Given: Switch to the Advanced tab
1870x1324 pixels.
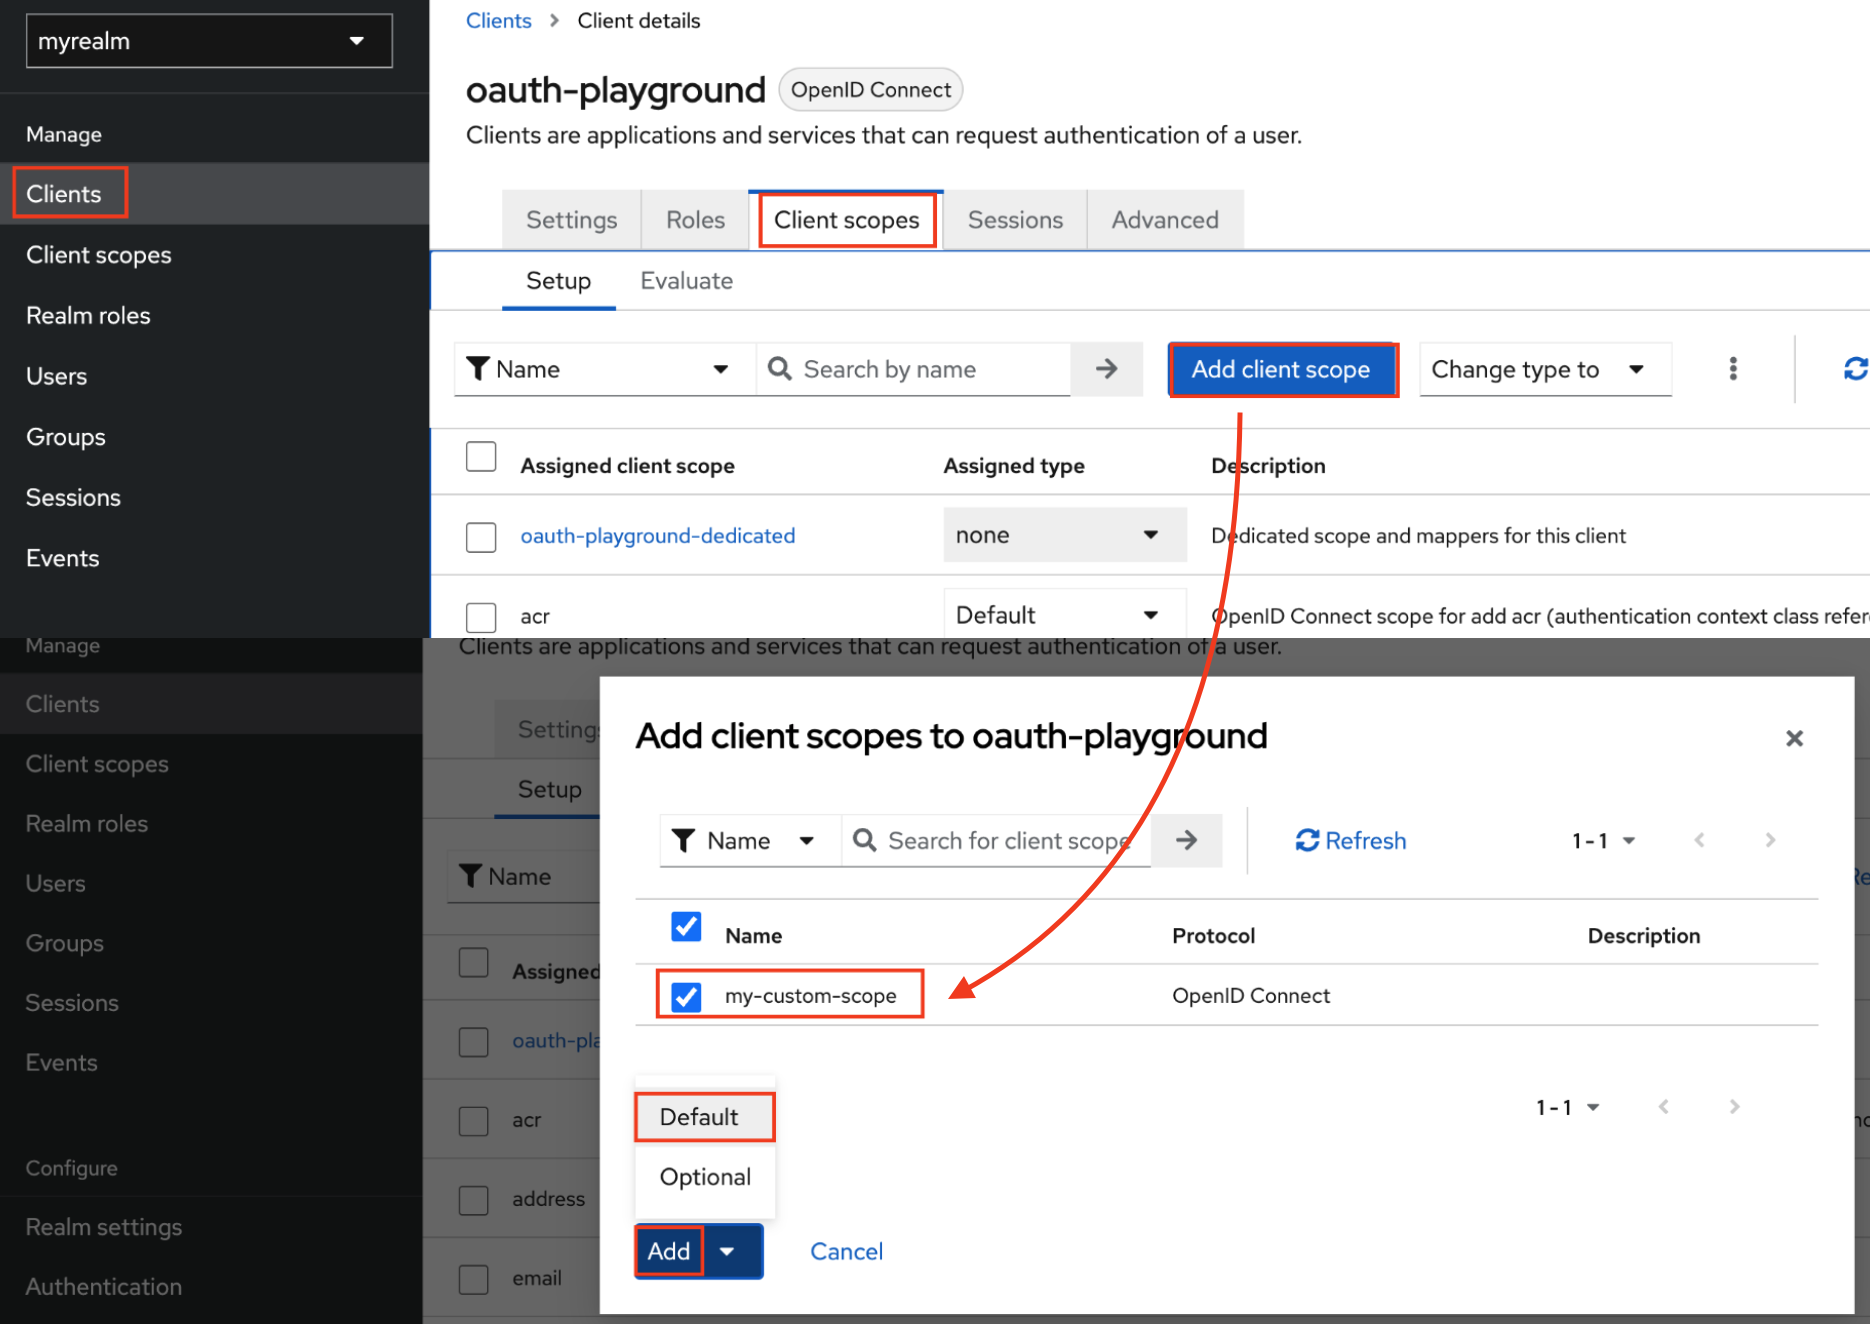Looking at the screenshot, I should pos(1165,220).
